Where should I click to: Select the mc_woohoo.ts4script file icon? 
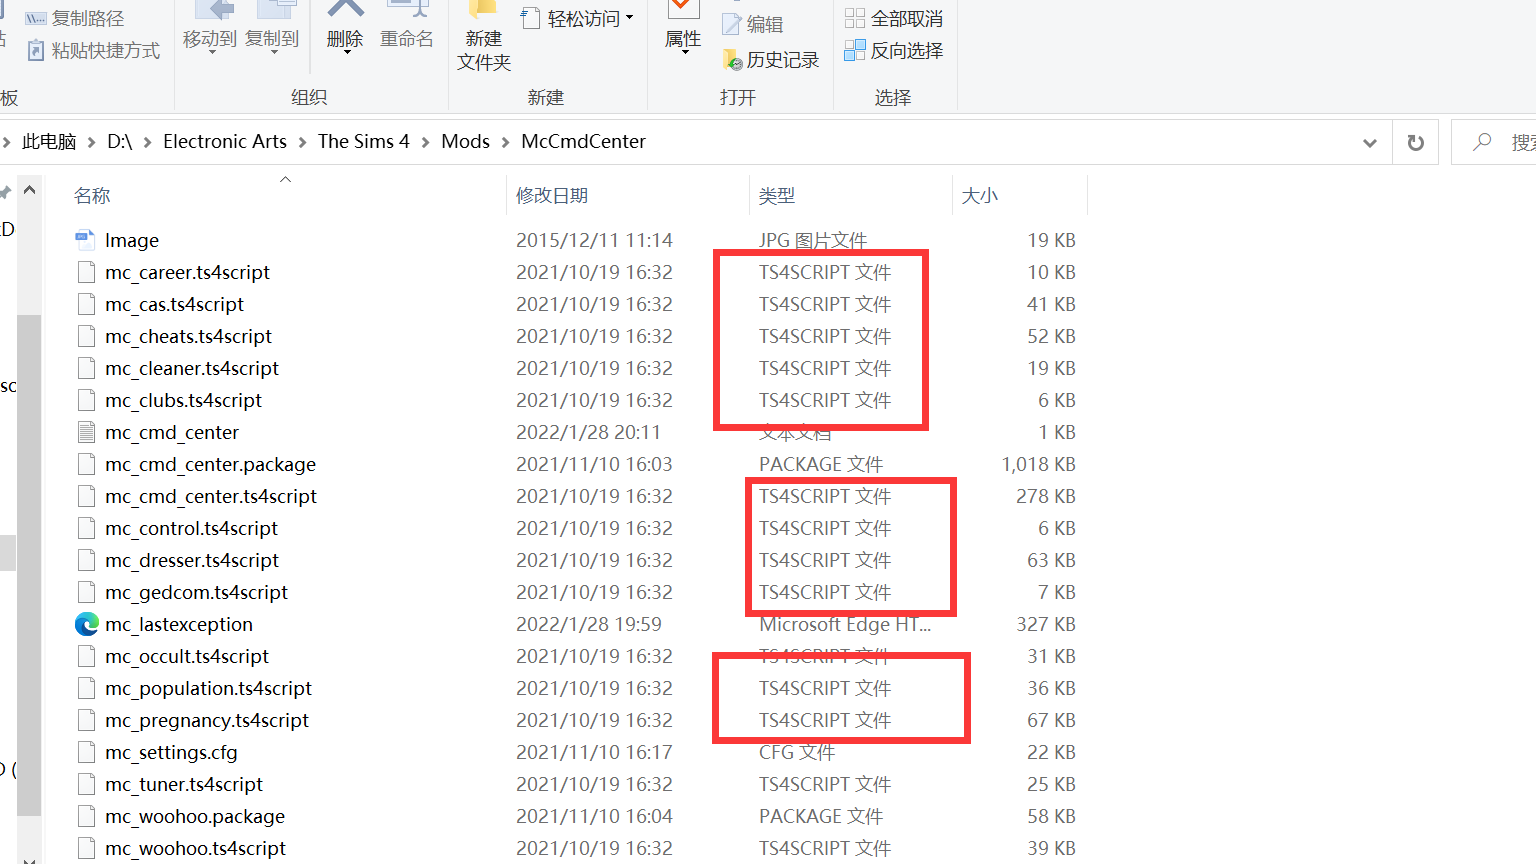[x=86, y=848]
